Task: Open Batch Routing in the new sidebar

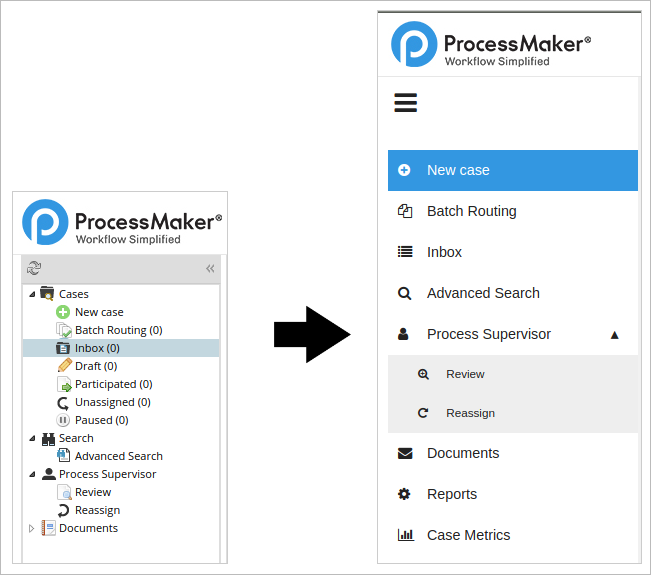Action: [471, 211]
